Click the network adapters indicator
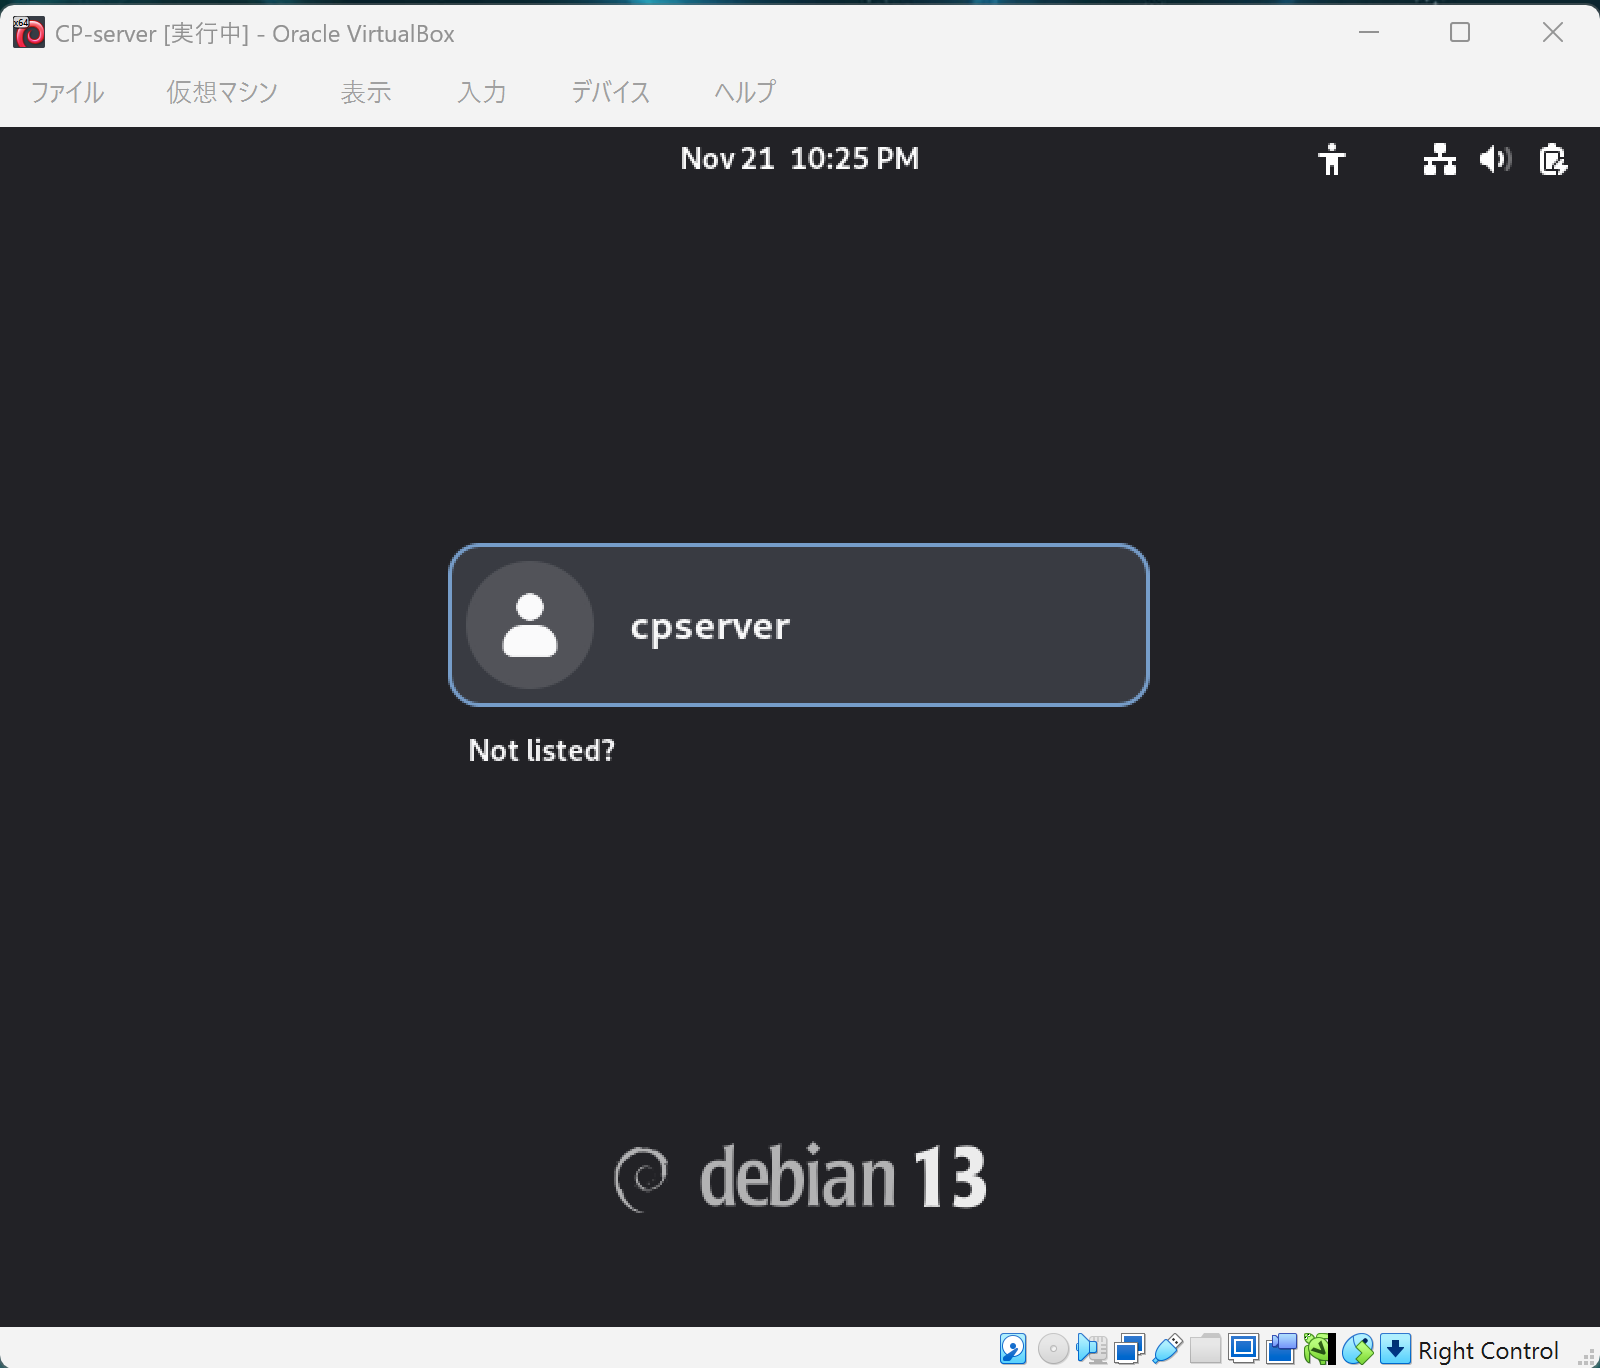 (x=1129, y=1349)
